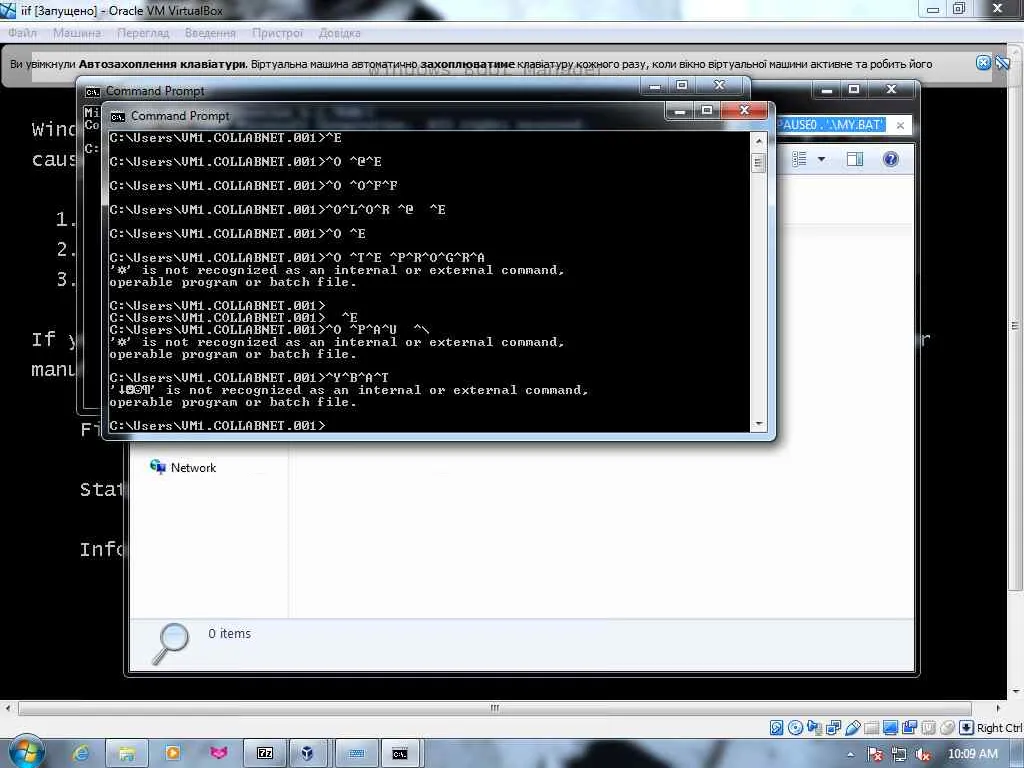Image resolution: width=1024 pixels, height=768 pixels.
Task: Open the Пристрої menu
Action: (278, 33)
